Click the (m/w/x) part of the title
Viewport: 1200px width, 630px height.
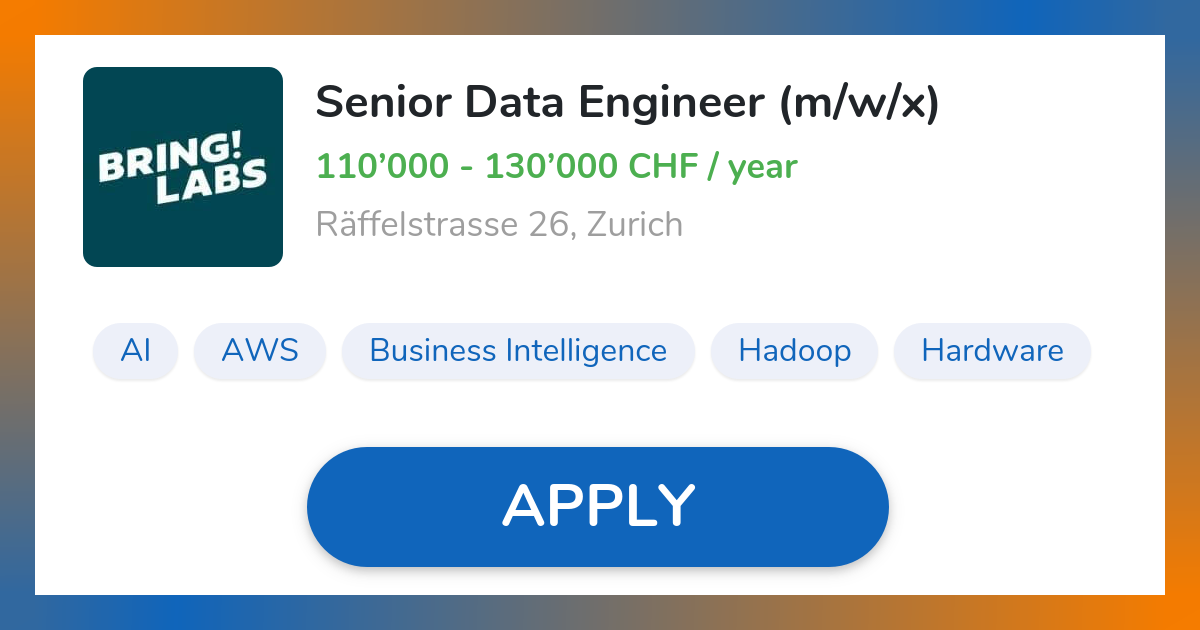click(860, 103)
